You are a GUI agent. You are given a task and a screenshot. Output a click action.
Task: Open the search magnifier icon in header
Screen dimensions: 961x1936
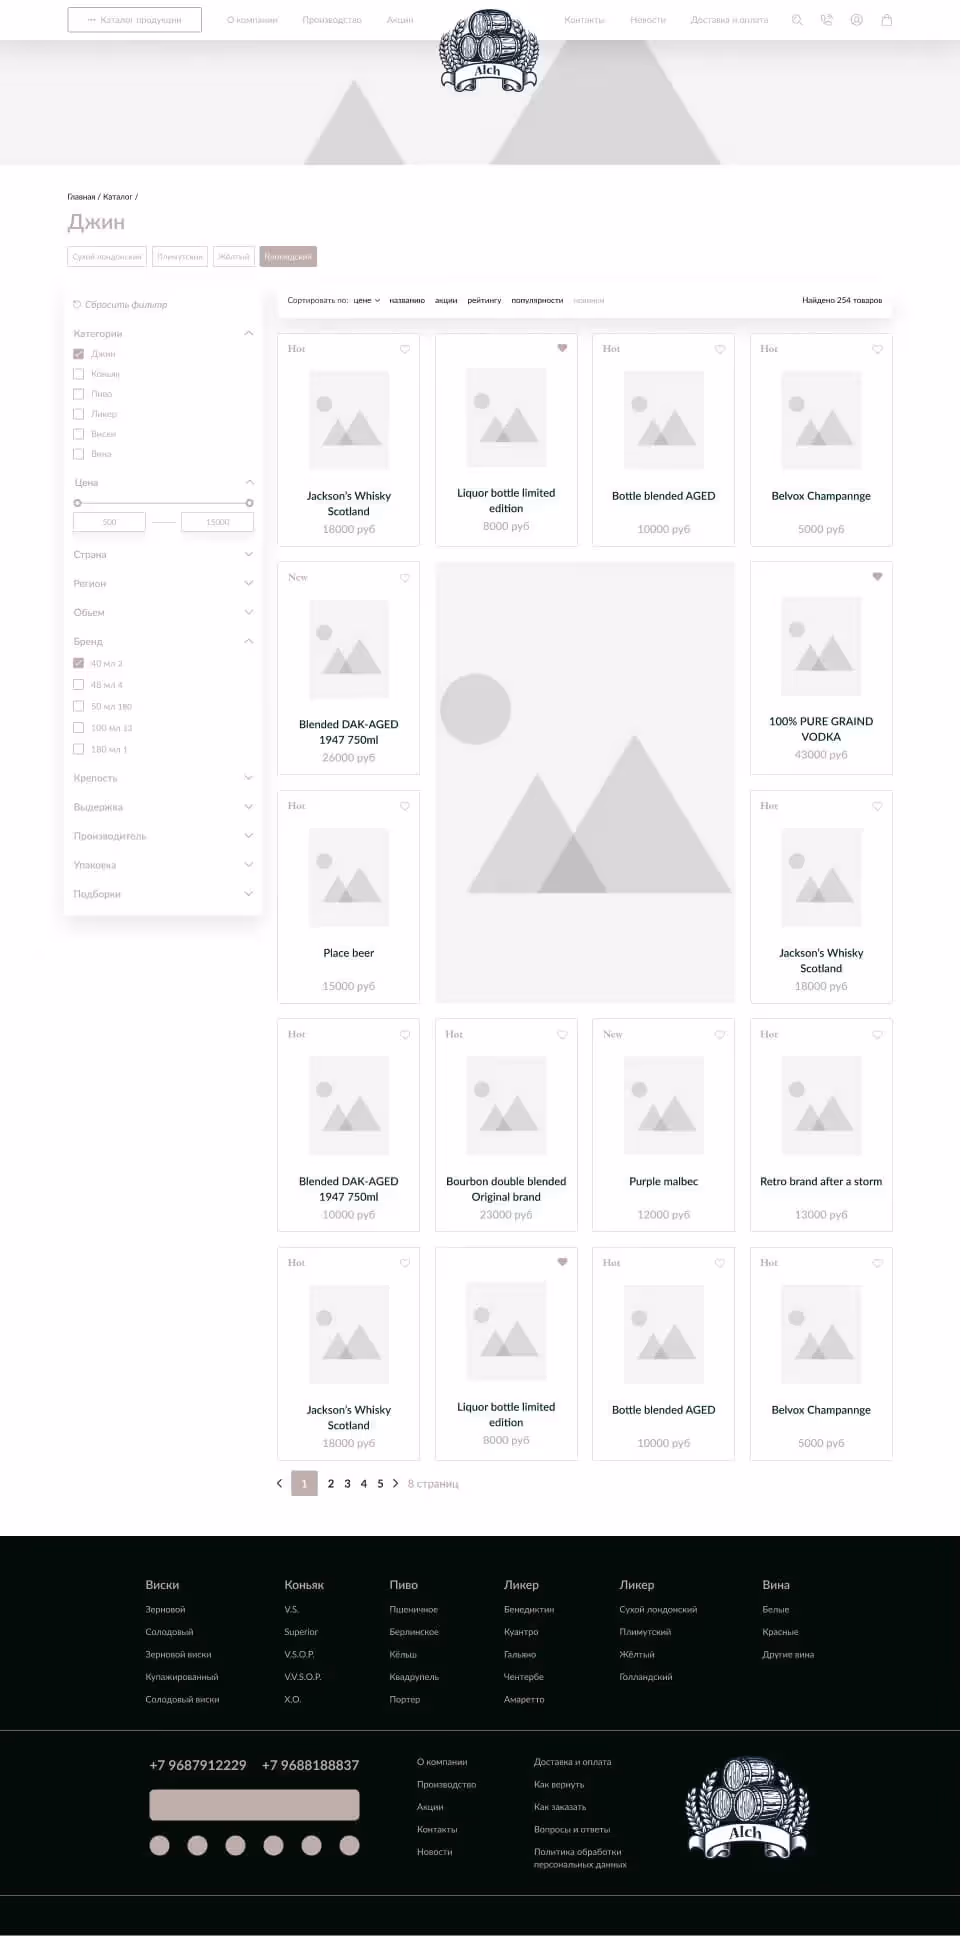797,20
